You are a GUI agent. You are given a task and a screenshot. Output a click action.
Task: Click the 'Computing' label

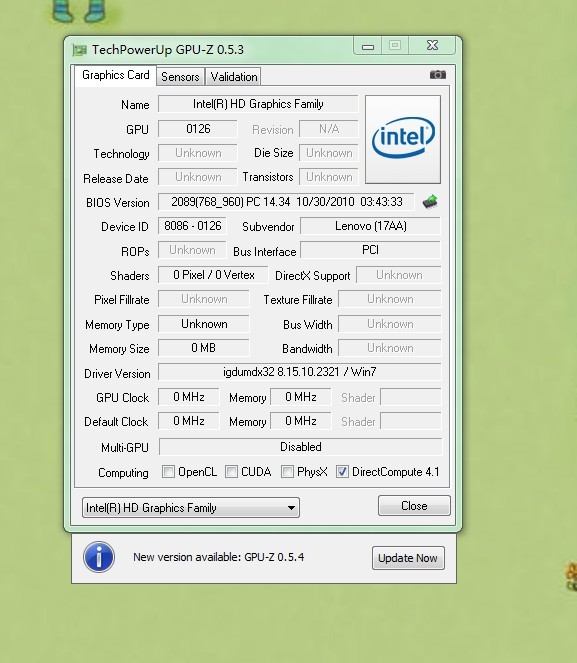click(123, 473)
